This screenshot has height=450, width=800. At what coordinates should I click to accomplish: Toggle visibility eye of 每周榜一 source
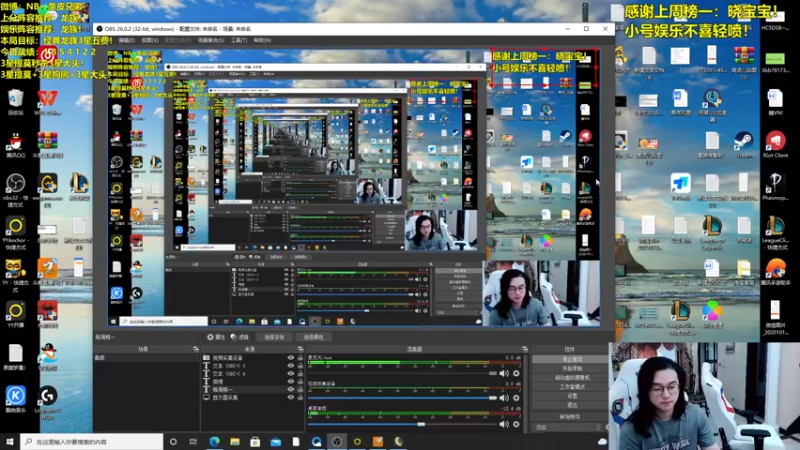click(x=291, y=389)
